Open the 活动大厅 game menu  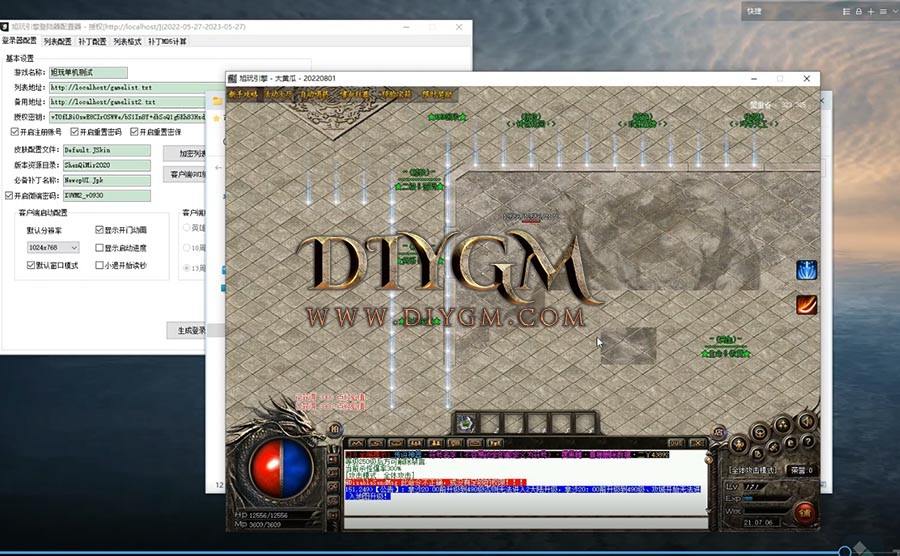click(x=278, y=94)
